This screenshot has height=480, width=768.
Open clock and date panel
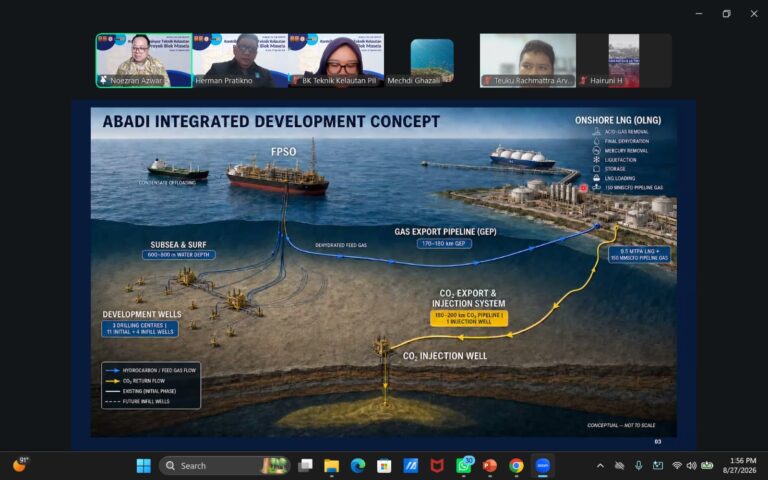(x=739, y=466)
